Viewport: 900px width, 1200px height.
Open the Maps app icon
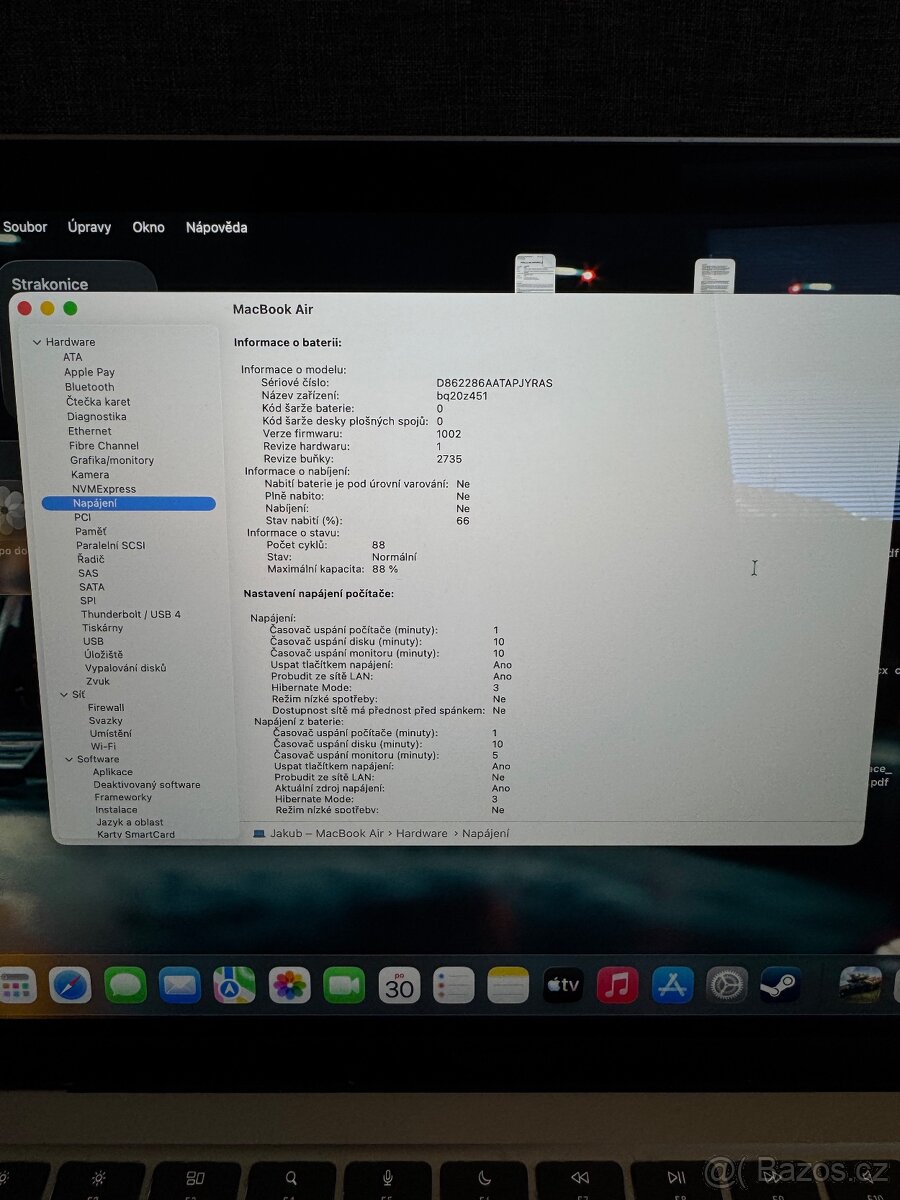click(x=232, y=985)
